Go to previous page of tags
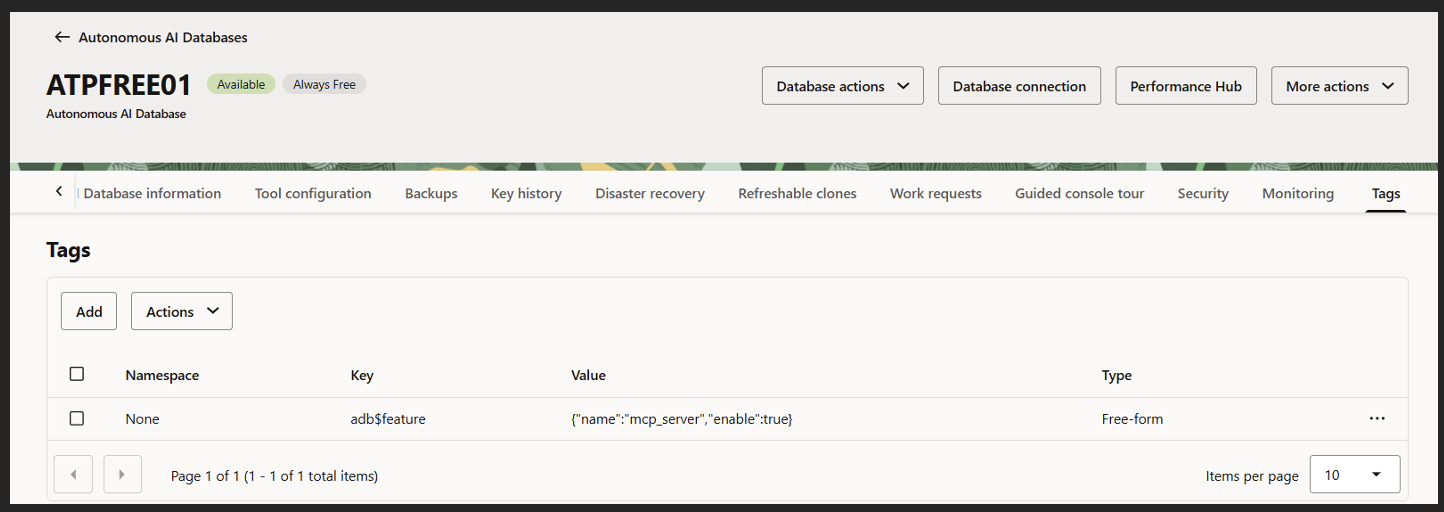Screen dimensions: 1444x512 73,475
